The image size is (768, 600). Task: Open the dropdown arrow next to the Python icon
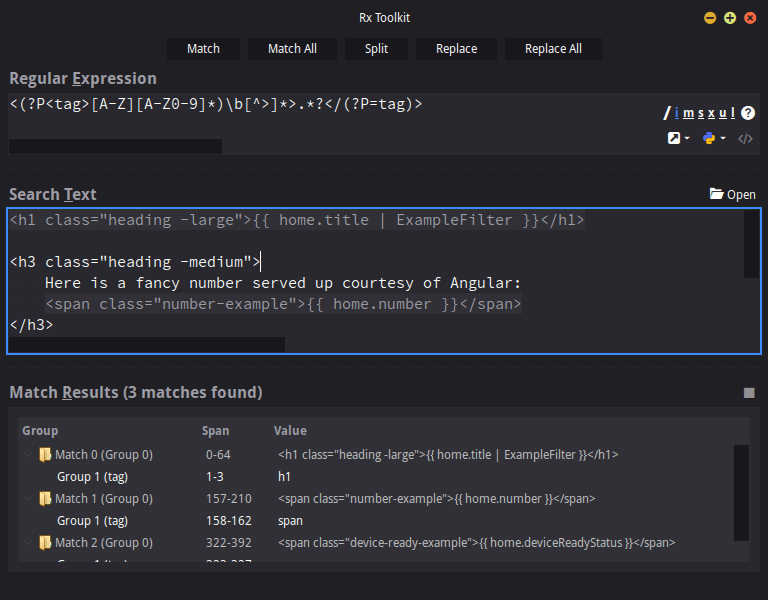pyautogui.click(x=723, y=139)
